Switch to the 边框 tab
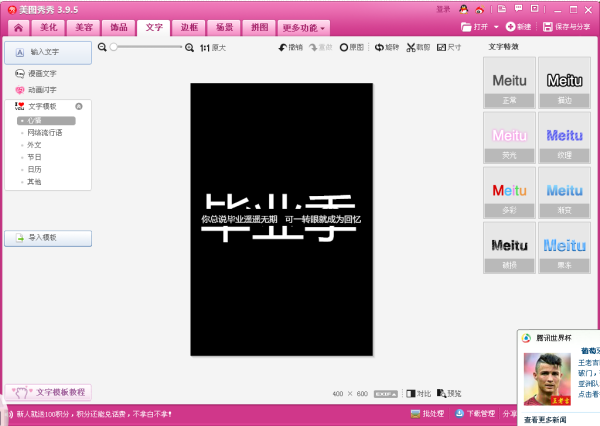Viewport: 600px width, 426px height. [x=190, y=27]
